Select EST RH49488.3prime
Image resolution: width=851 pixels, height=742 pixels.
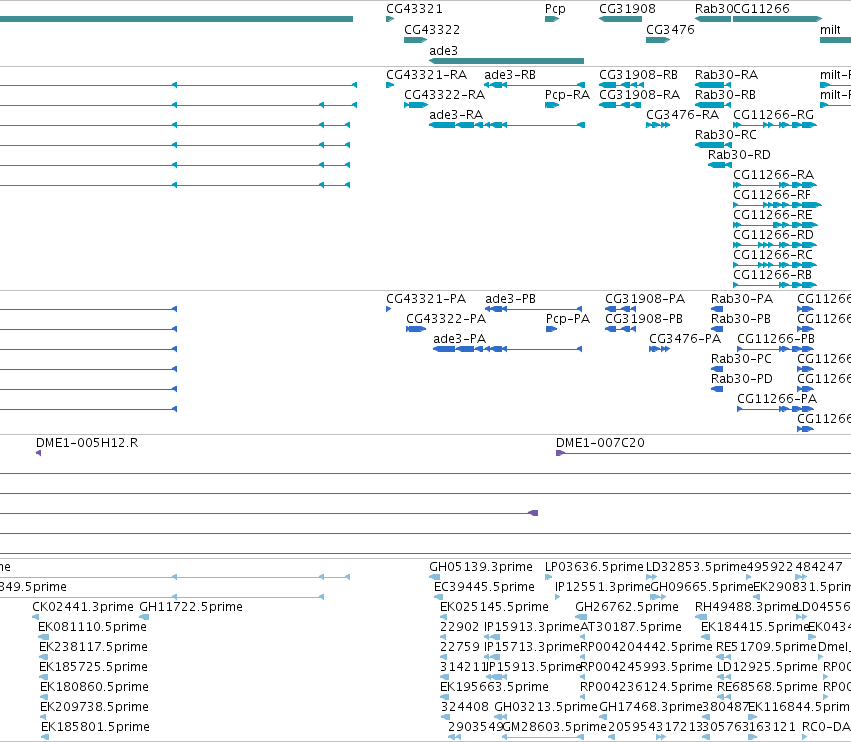tap(701, 617)
